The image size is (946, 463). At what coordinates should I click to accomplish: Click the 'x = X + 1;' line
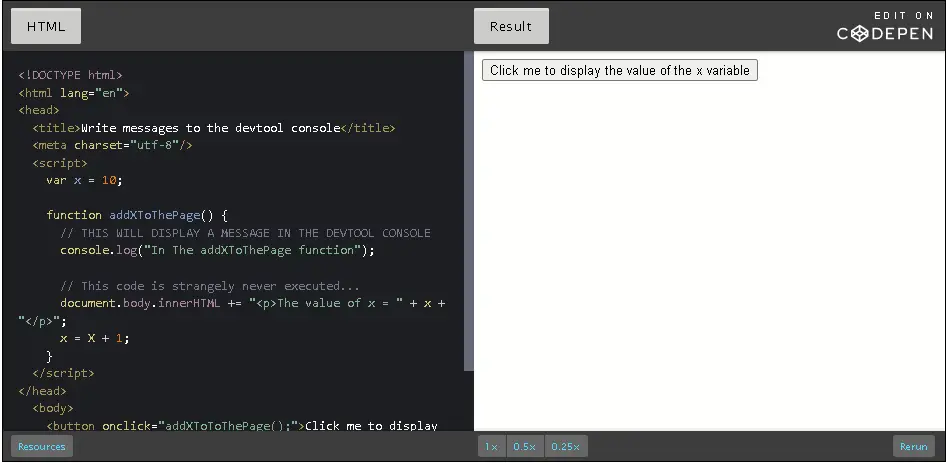click(x=95, y=339)
